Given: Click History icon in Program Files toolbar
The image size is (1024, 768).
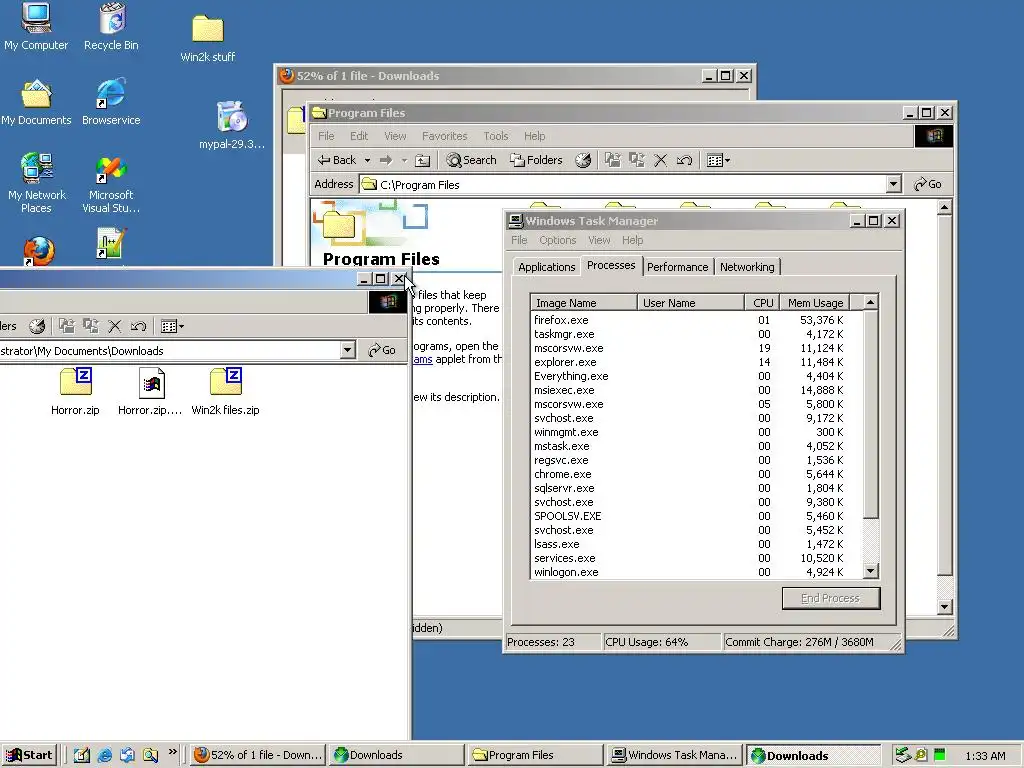Looking at the screenshot, I should (x=583, y=160).
